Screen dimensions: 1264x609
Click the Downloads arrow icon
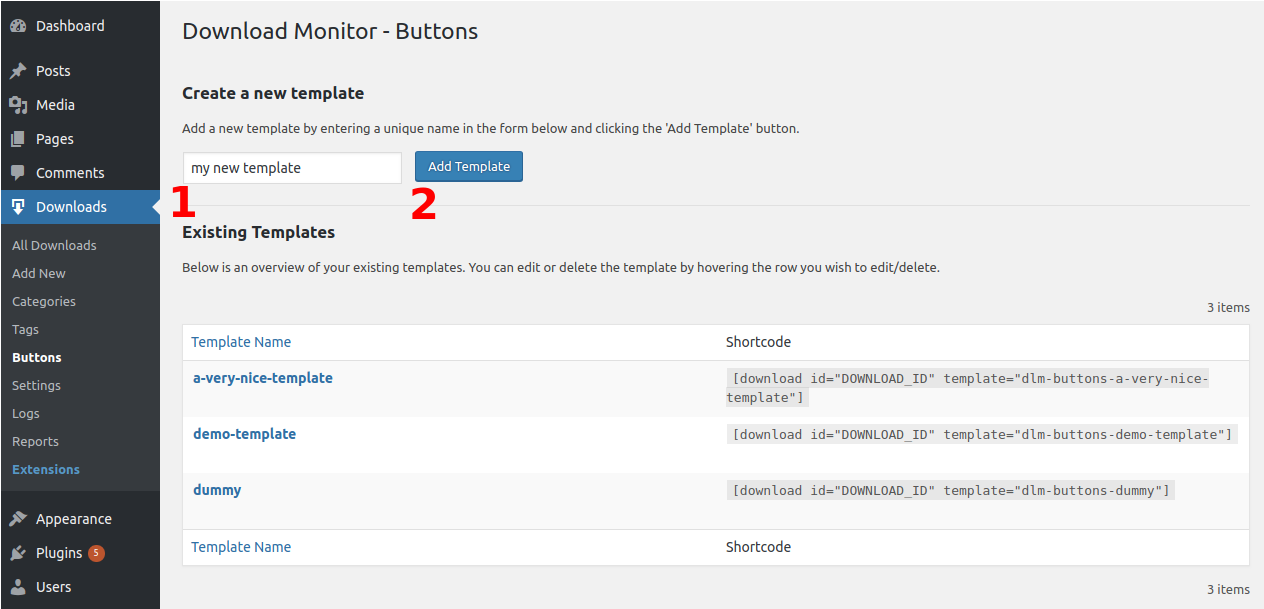click(18, 207)
